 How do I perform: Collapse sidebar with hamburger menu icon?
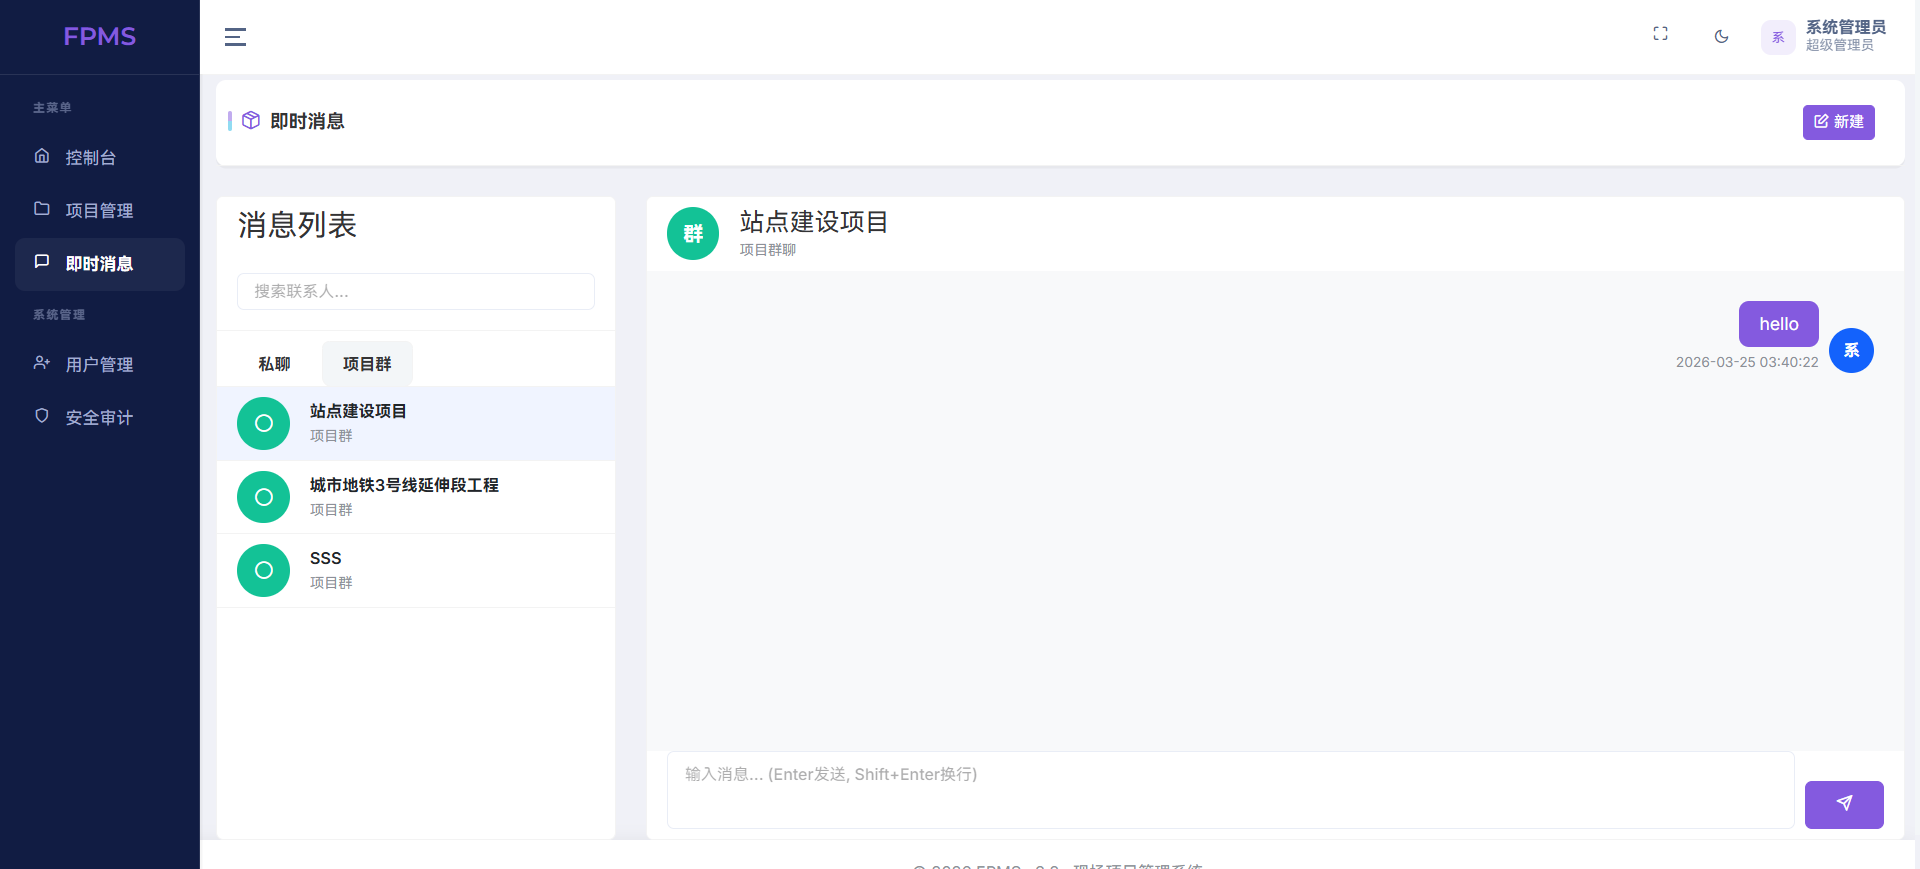pos(235,37)
